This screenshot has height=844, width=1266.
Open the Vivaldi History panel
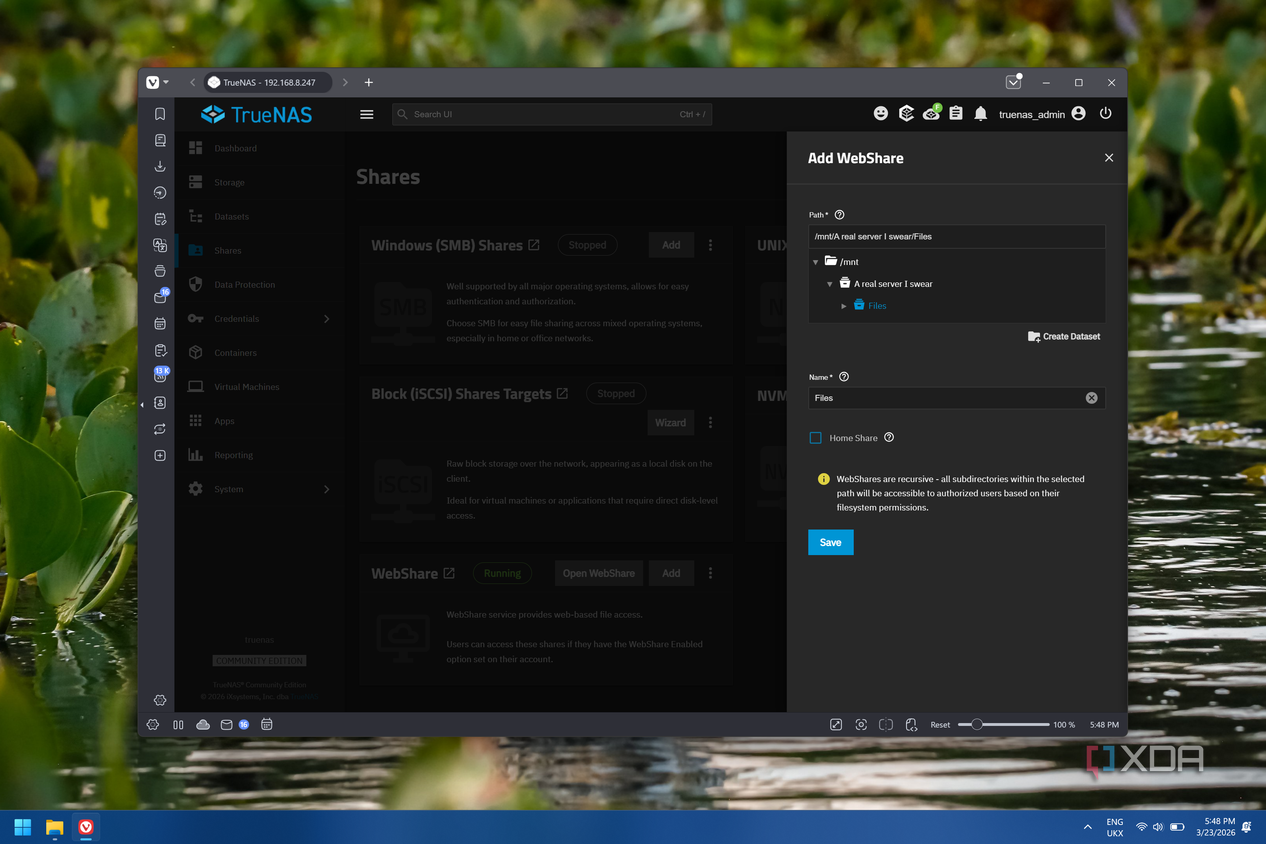(160, 193)
